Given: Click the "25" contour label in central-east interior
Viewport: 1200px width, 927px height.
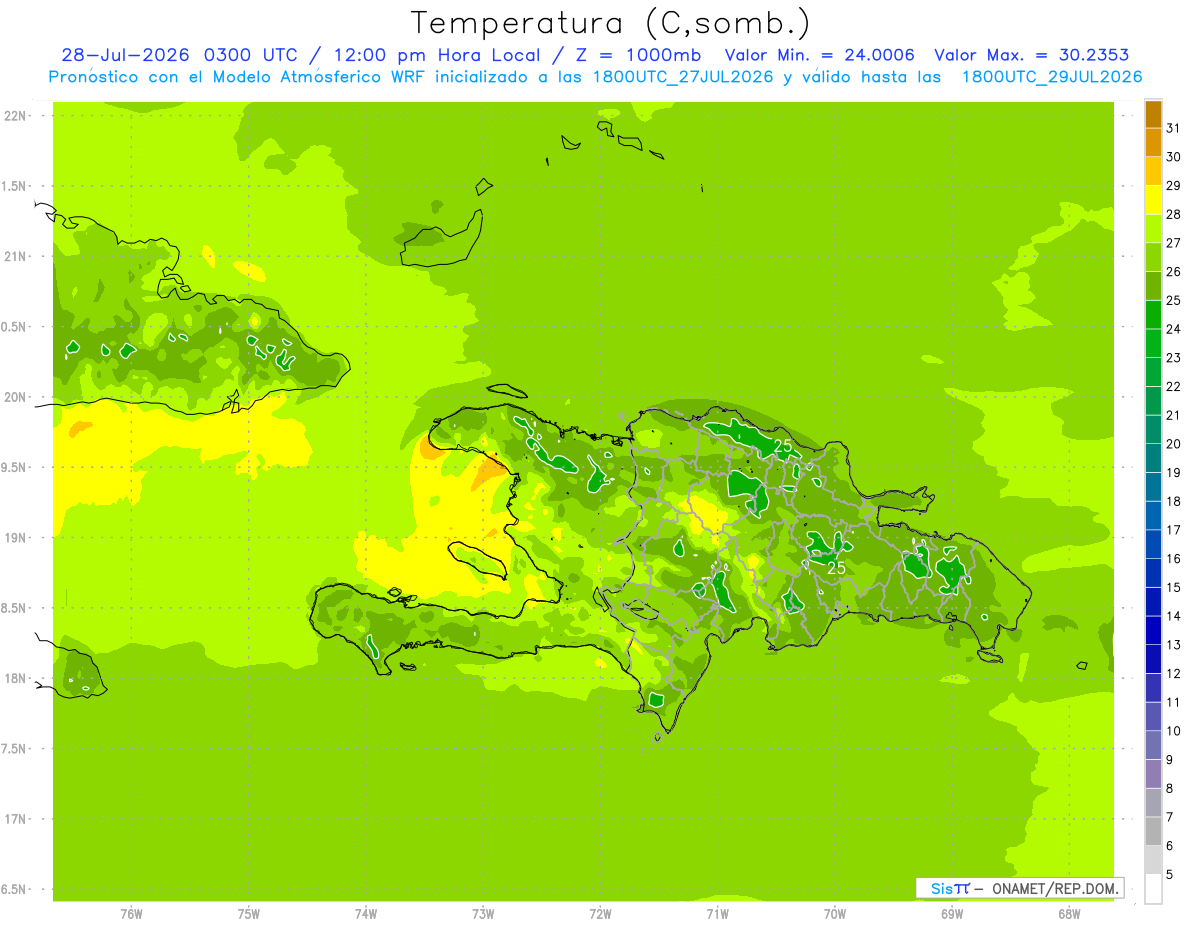Looking at the screenshot, I should pos(837,568).
